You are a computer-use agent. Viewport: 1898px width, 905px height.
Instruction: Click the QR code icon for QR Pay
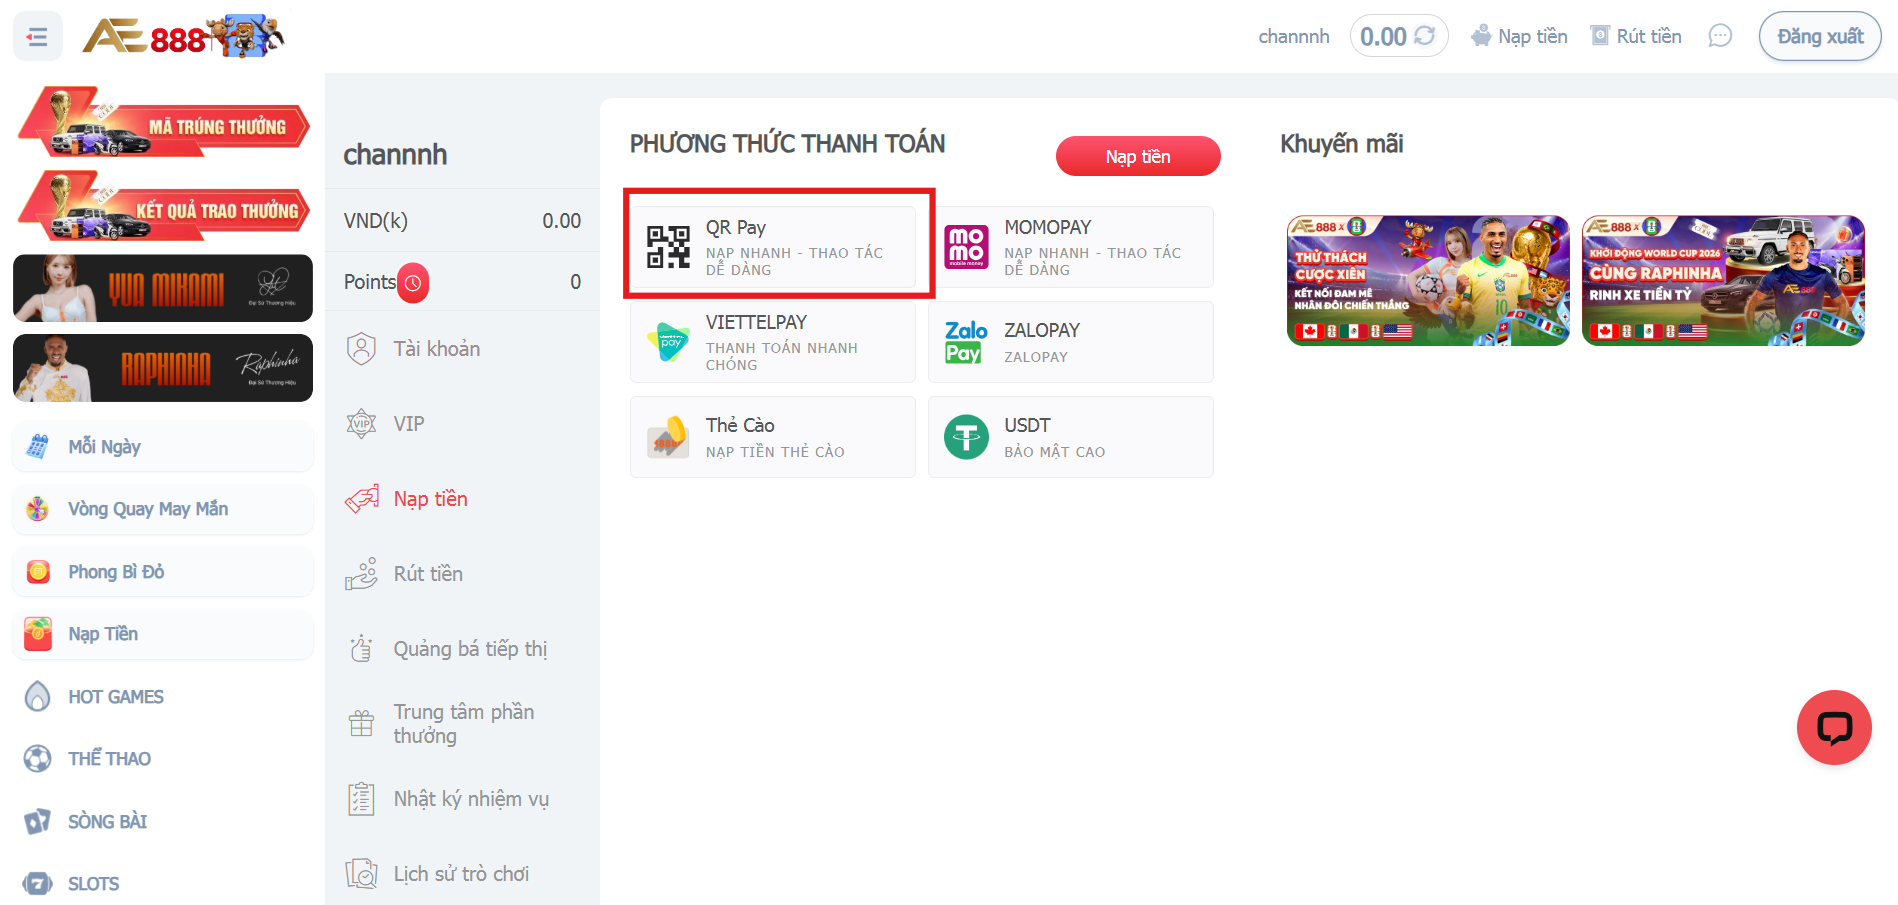668,247
